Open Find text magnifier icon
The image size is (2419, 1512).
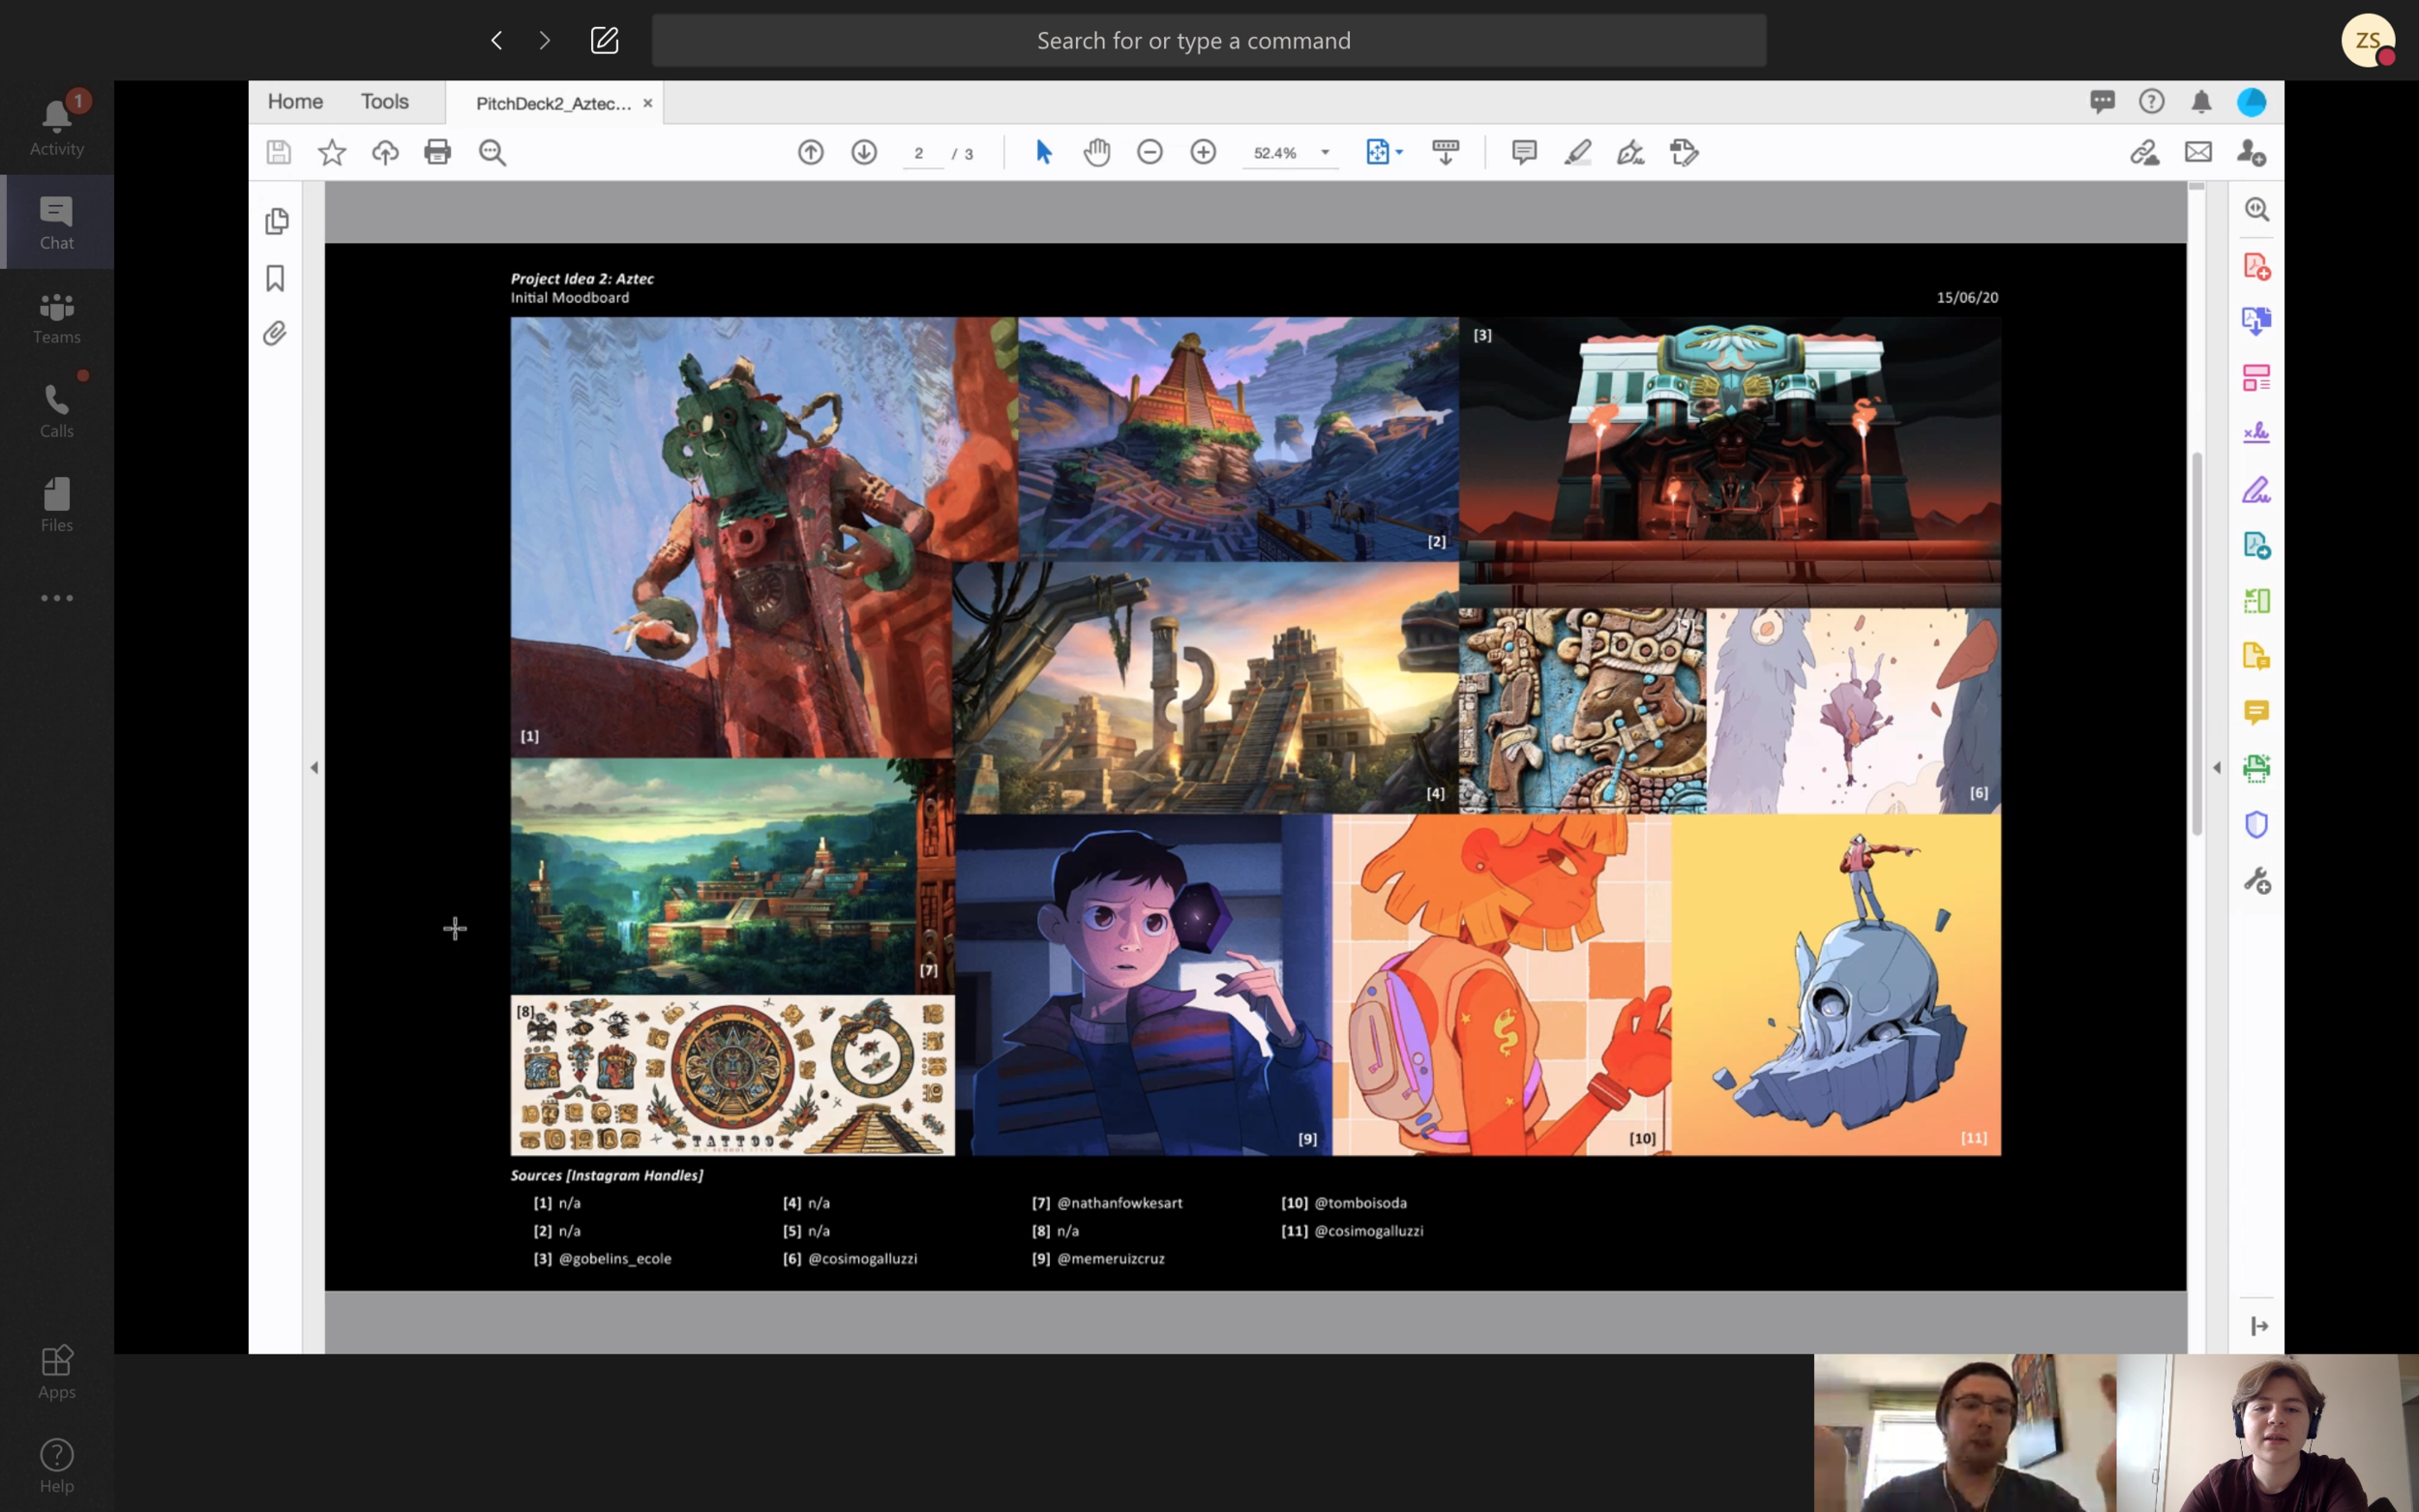492,152
